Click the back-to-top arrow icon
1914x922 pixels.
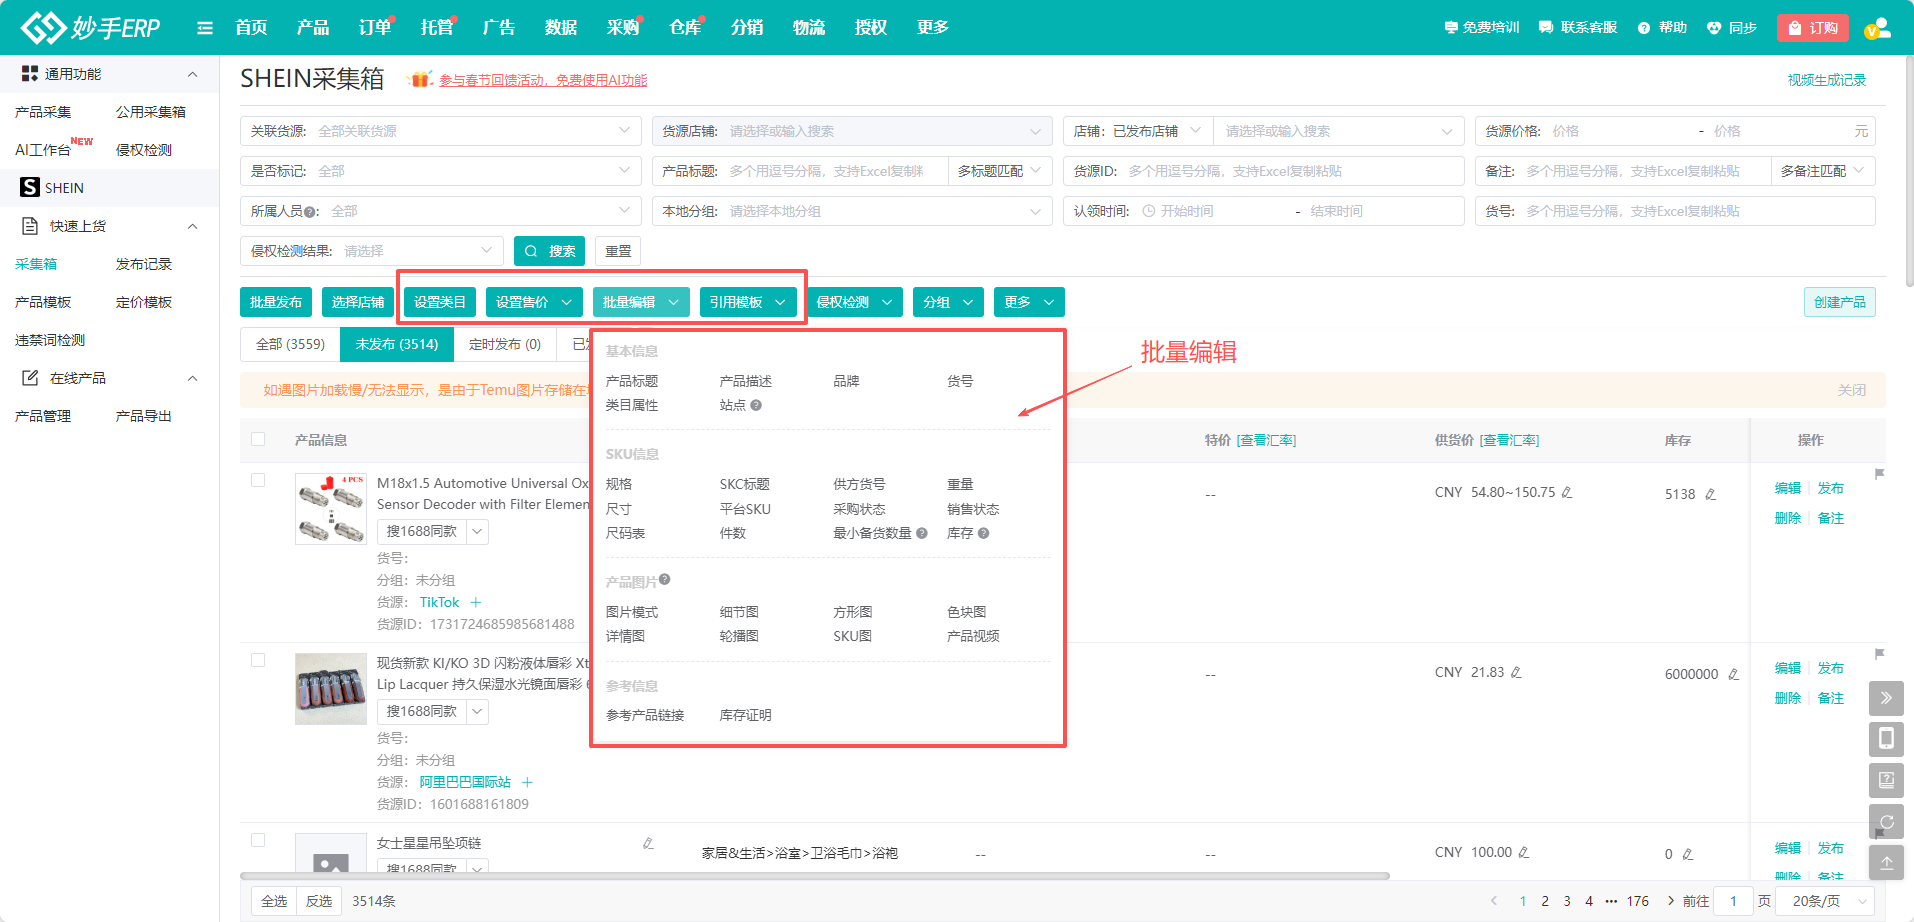click(1885, 862)
